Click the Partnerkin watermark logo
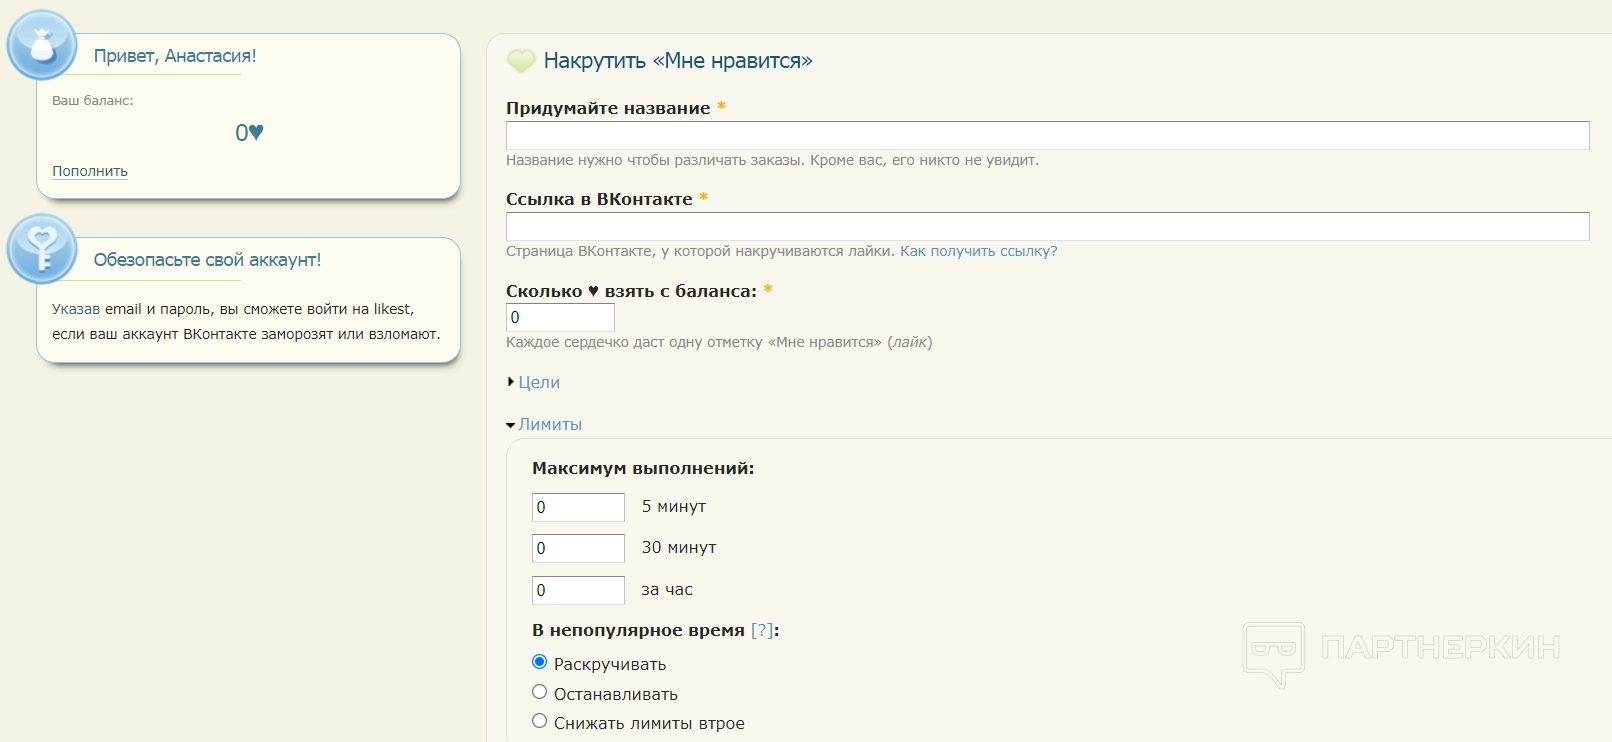Viewport: 1612px width, 742px height. [1401, 650]
